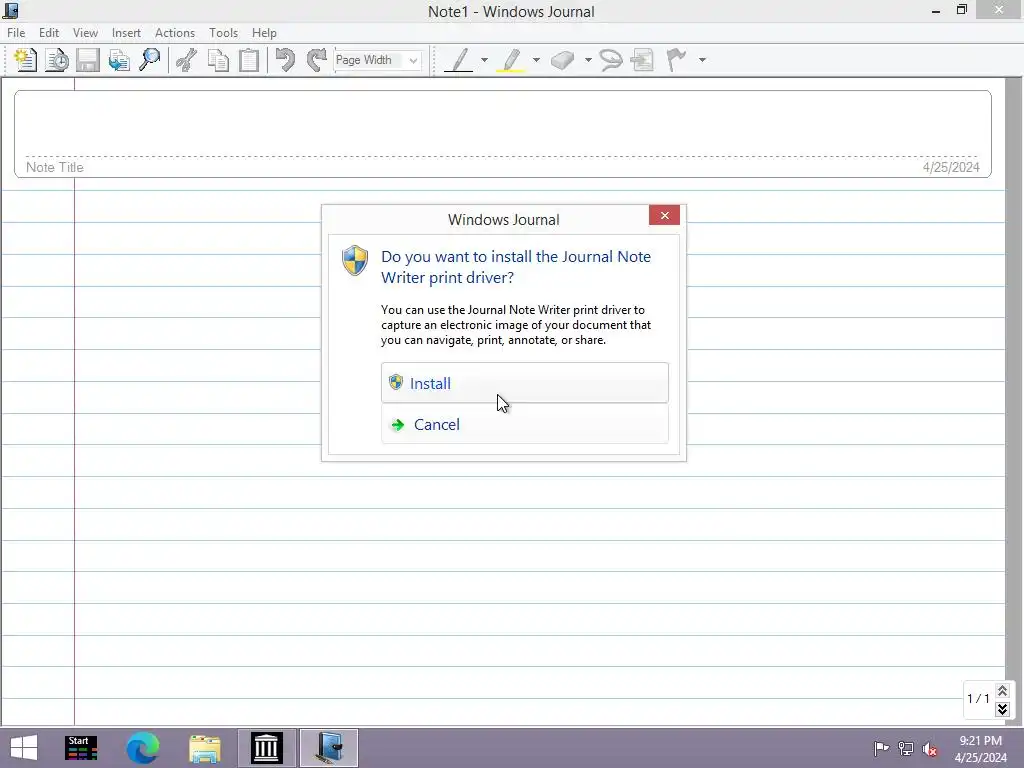Click the Export/send note icon
Image resolution: width=1024 pixels, height=768 pixels.
(x=119, y=60)
